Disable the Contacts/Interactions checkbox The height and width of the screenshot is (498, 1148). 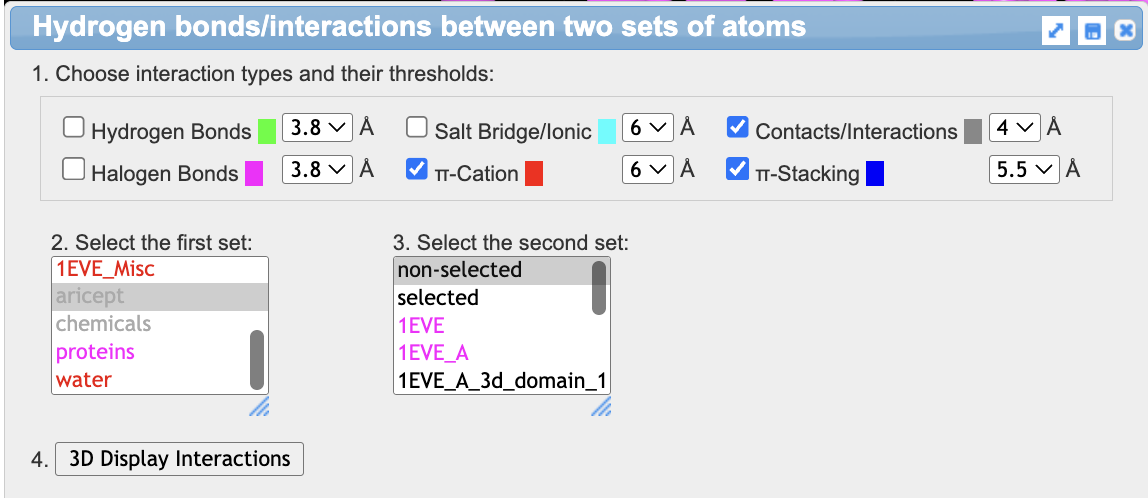point(738,128)
